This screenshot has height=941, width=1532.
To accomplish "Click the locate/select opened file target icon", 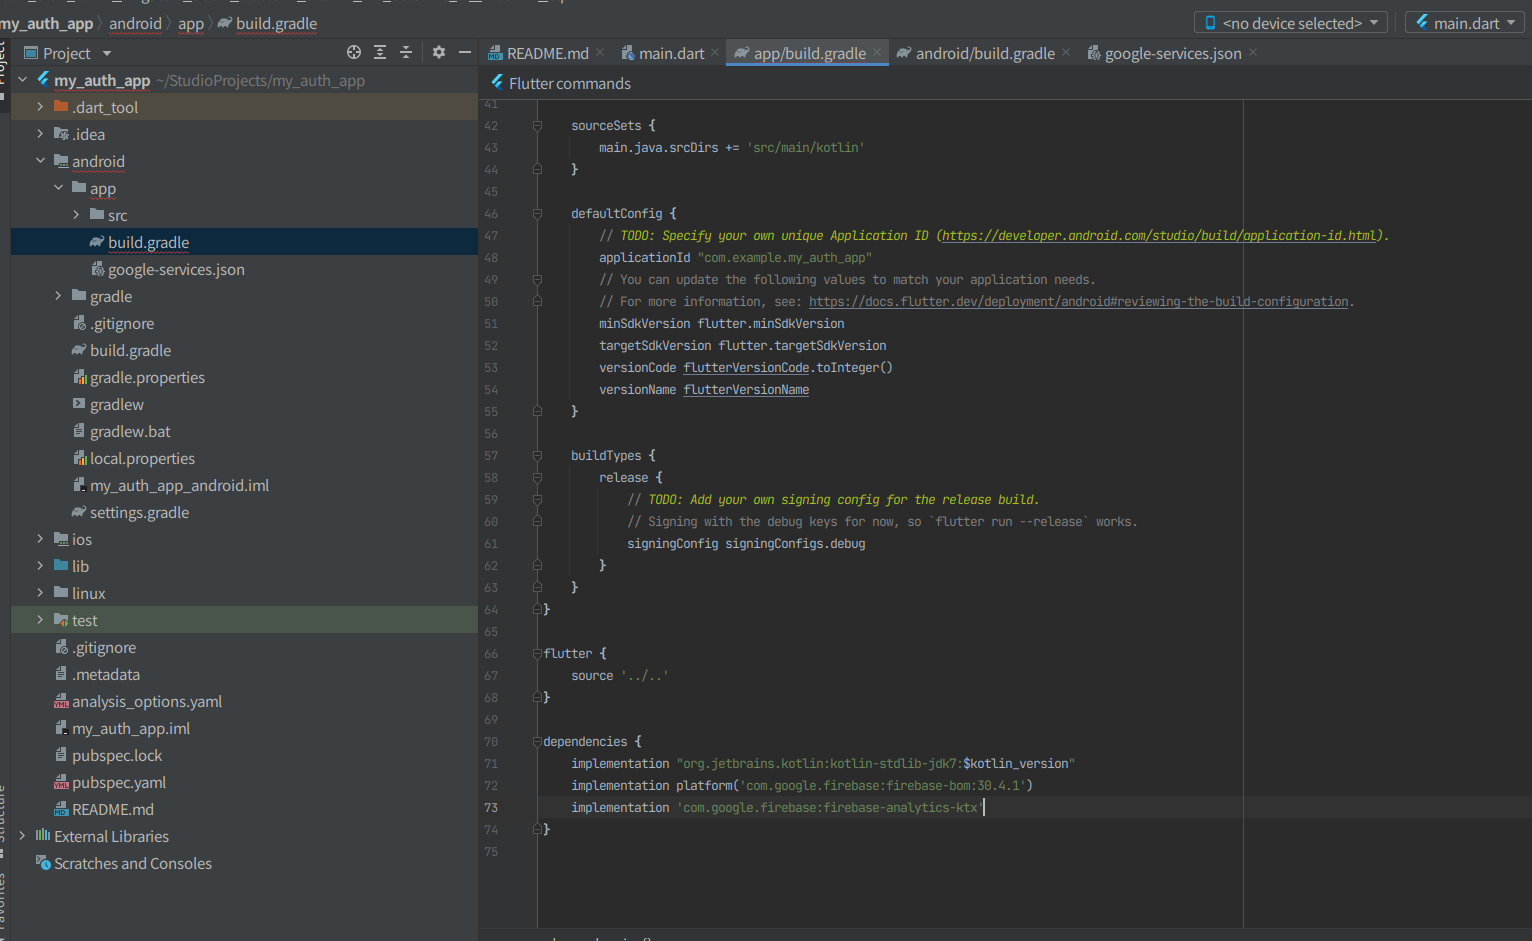I will coord(354,52).
